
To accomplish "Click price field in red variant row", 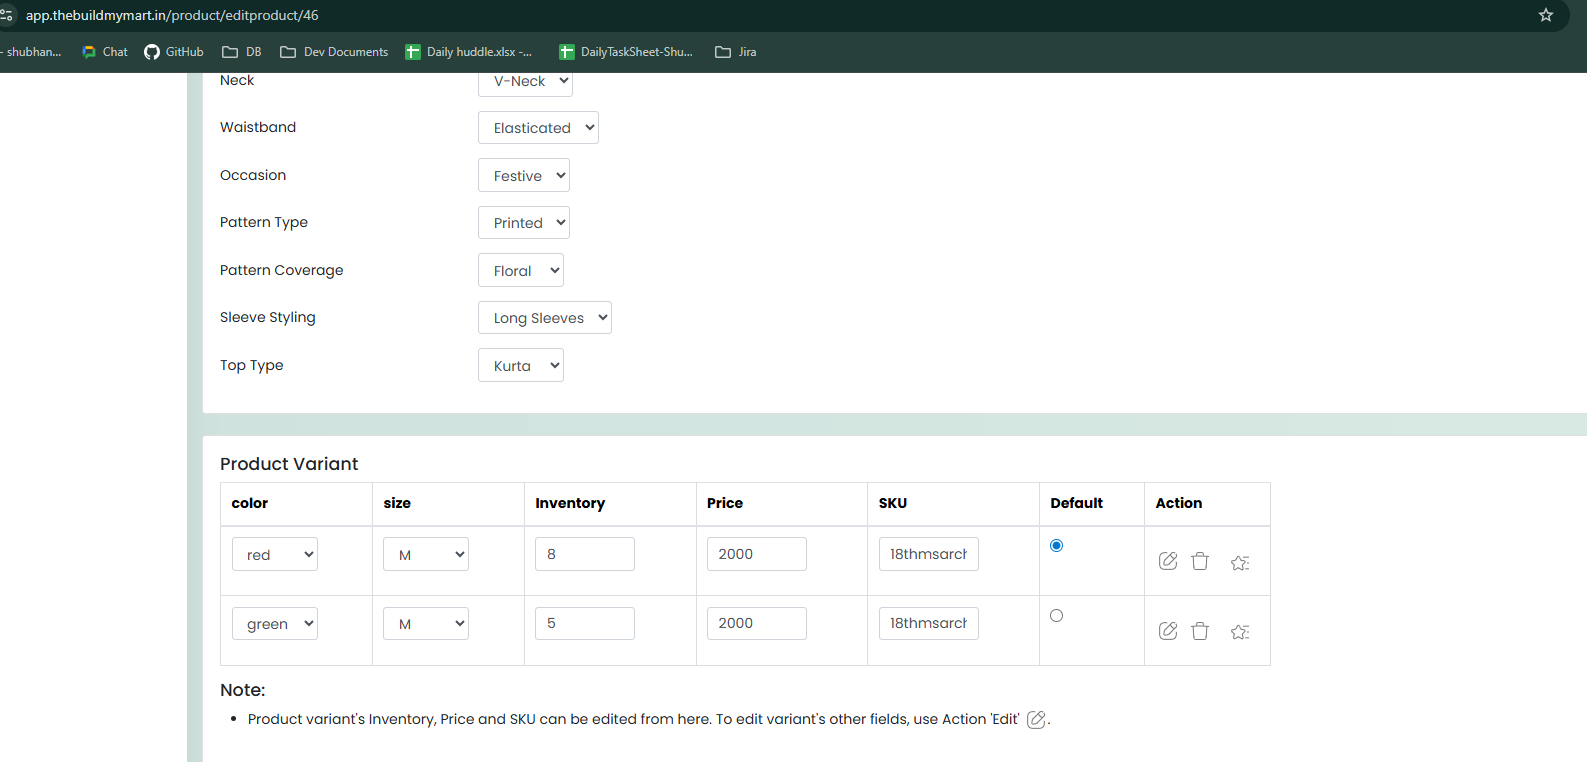I will [x=757, y=554].
